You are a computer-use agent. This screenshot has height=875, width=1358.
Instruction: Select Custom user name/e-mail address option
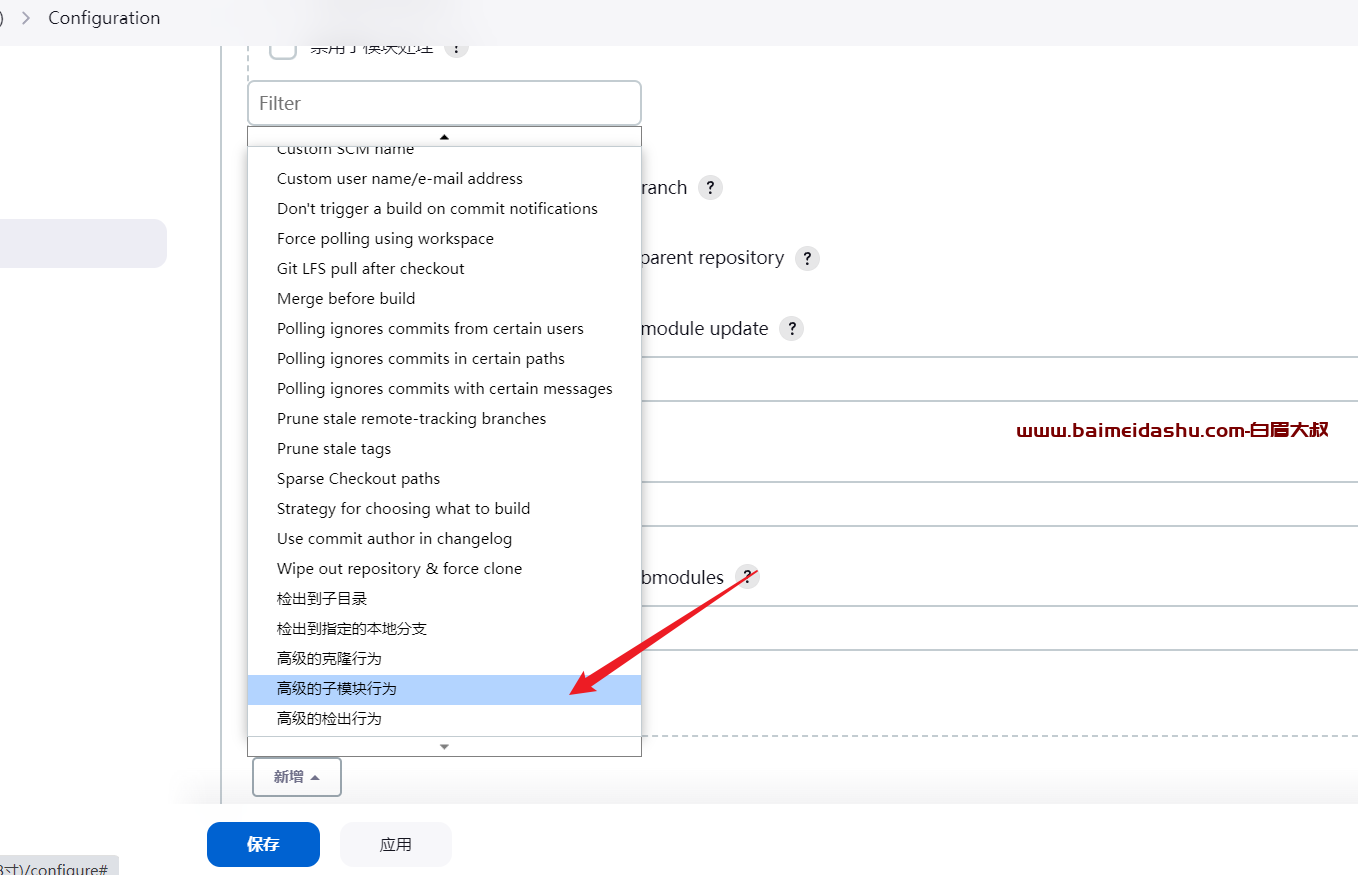click(444, 179)
